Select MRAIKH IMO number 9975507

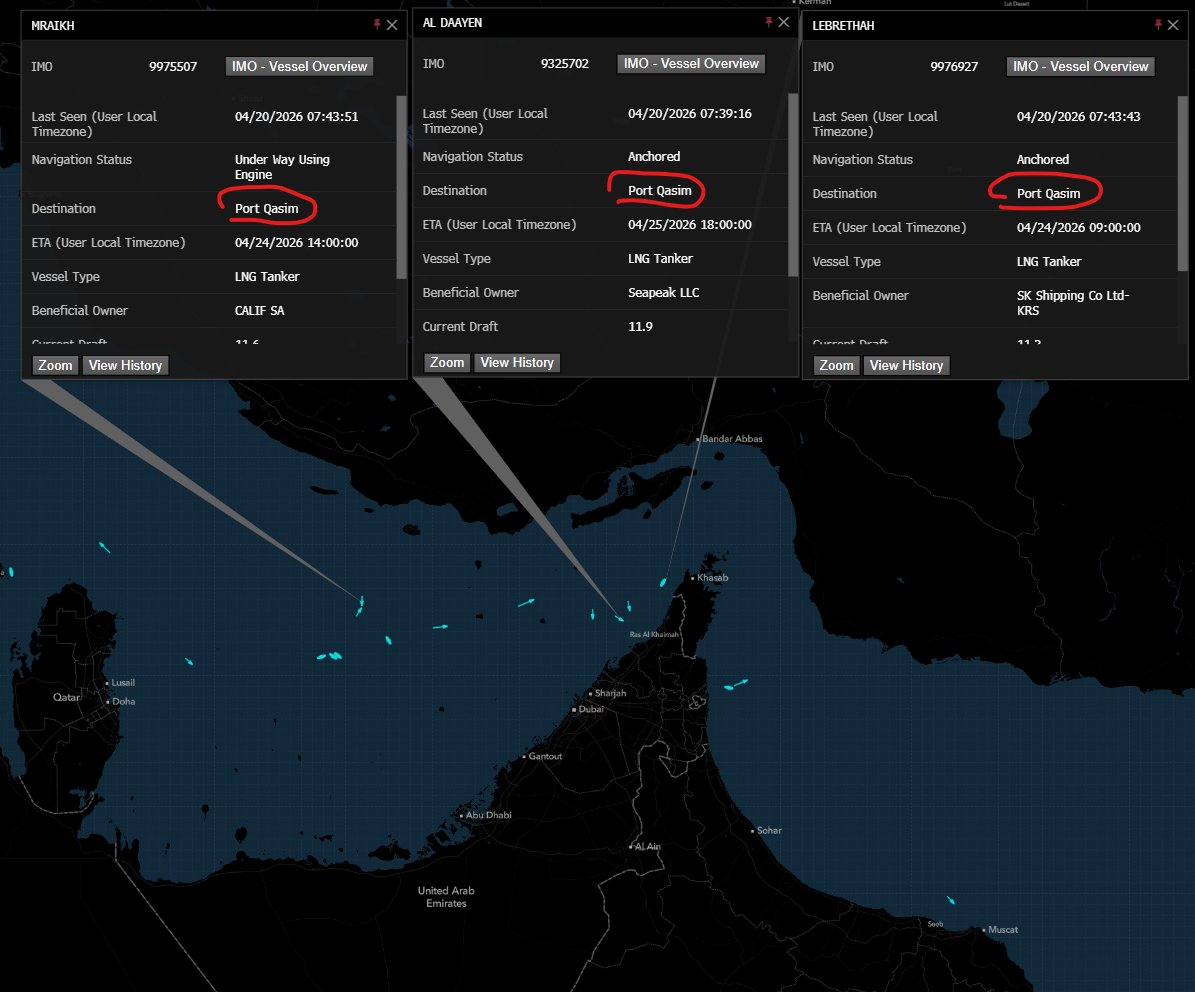tap(173, 66)
